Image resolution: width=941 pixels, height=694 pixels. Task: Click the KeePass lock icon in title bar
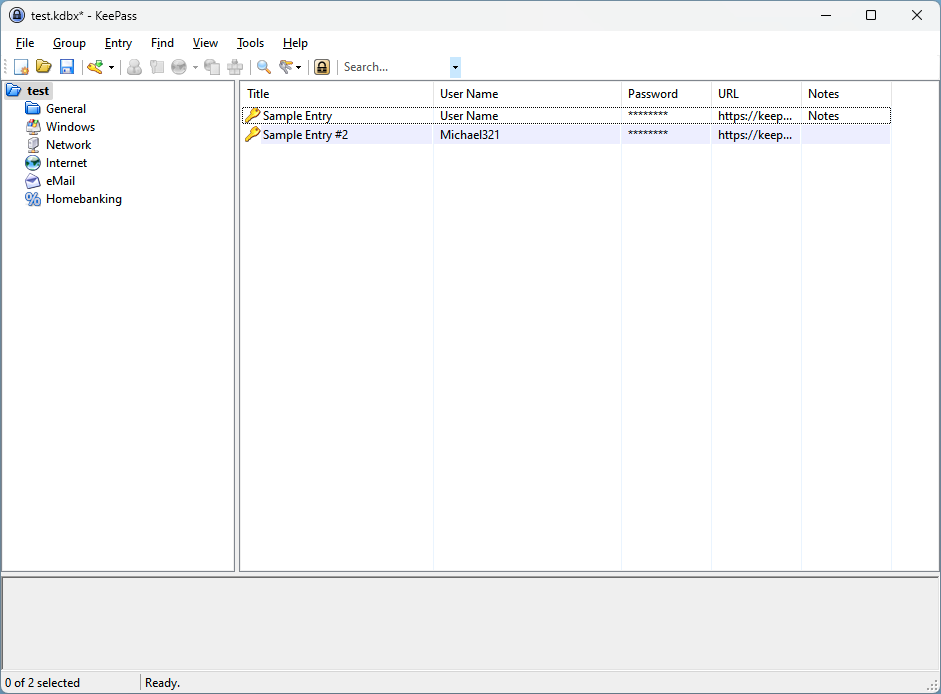tap(17, 16)
